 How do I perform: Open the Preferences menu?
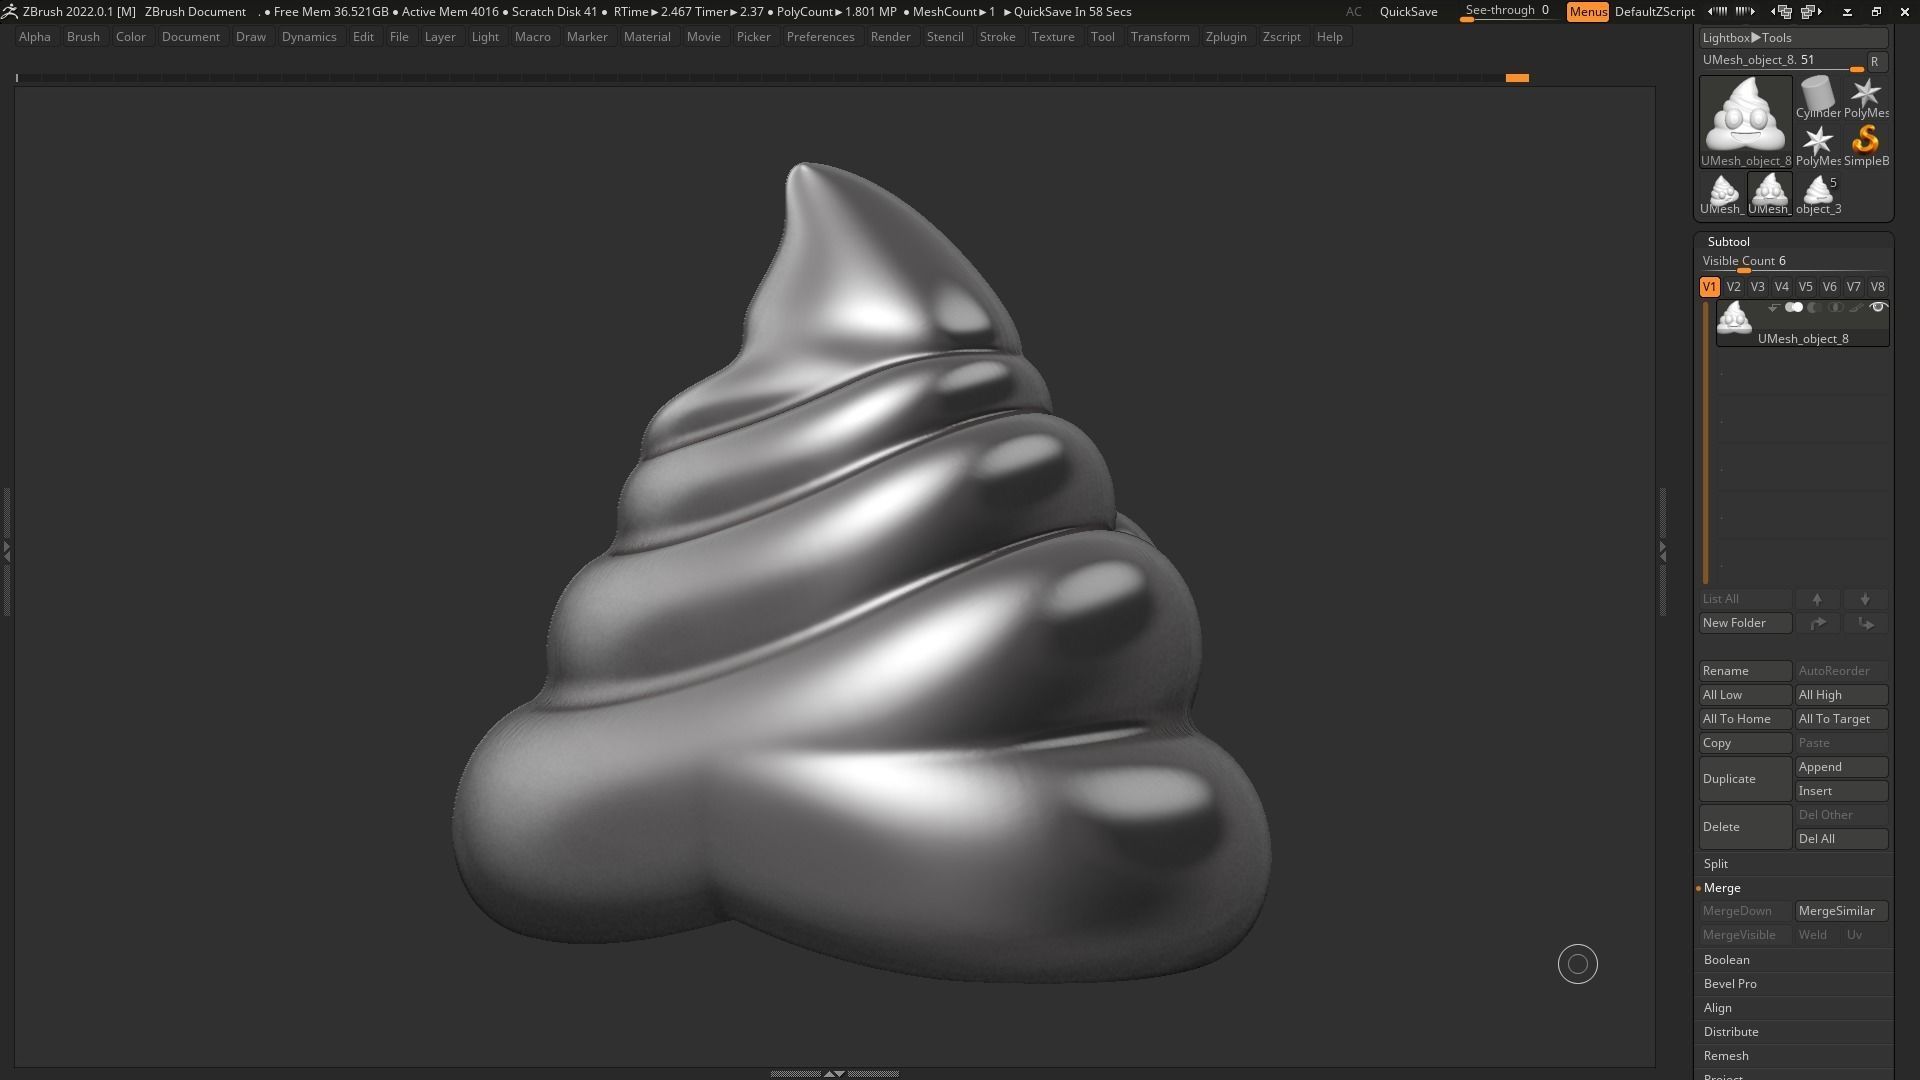820,37
